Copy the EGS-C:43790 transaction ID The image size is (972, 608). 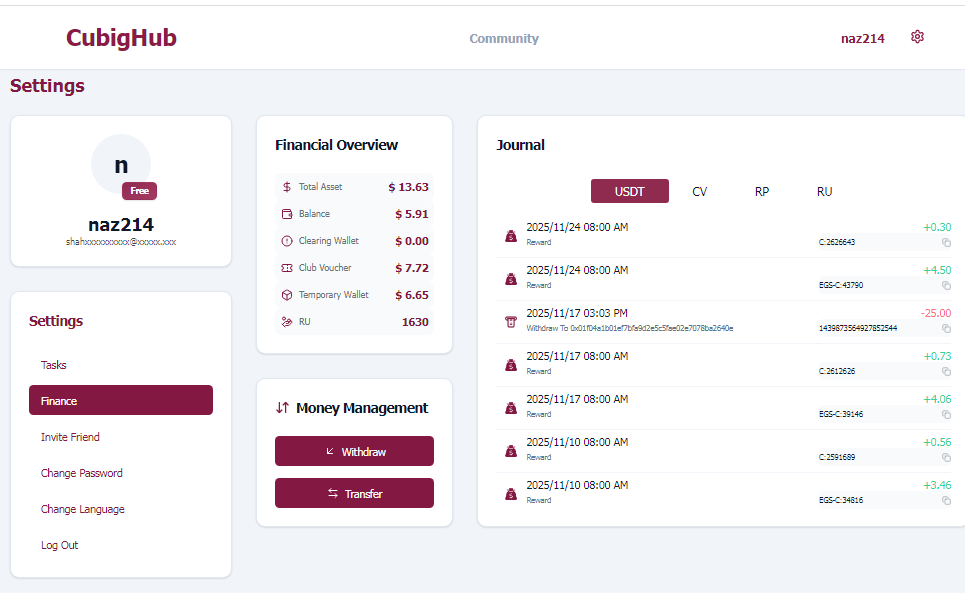(946, 285)
